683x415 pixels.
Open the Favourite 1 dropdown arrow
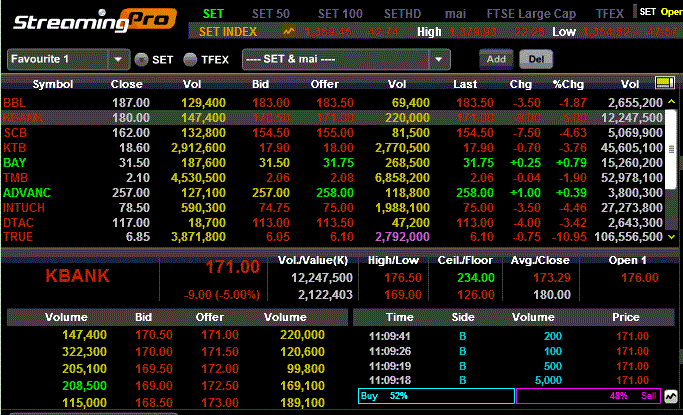pyautogui.click(x=118, y=59)
